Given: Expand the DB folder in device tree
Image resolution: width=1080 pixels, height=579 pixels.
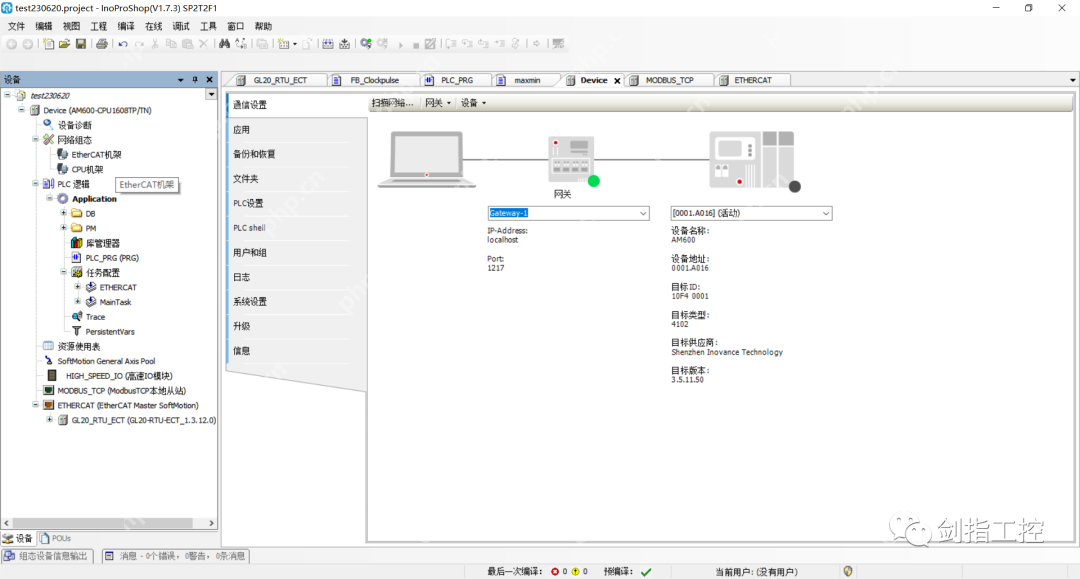Looking at the screenshot, I should (x=64, y=213).
